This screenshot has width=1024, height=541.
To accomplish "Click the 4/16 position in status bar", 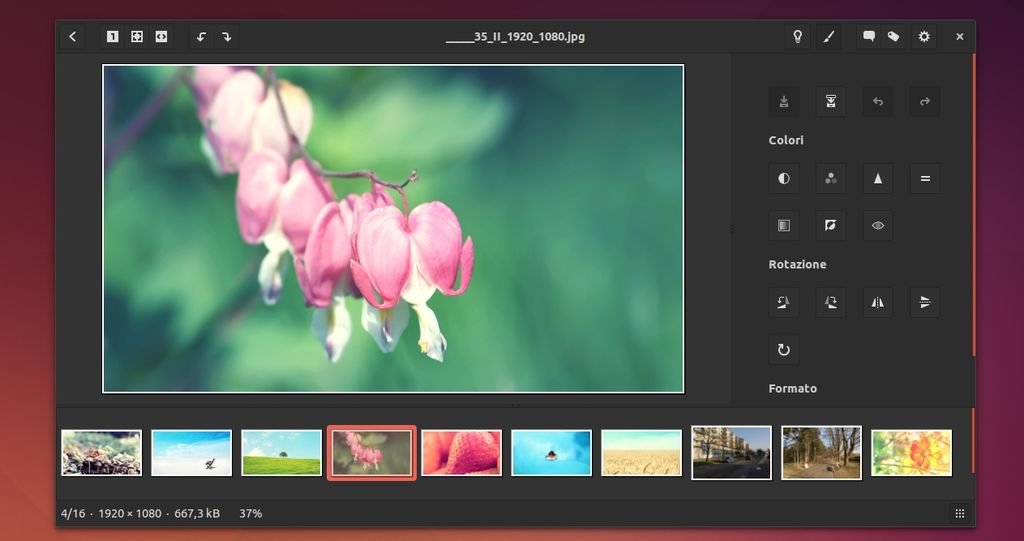I will (73, 514).
